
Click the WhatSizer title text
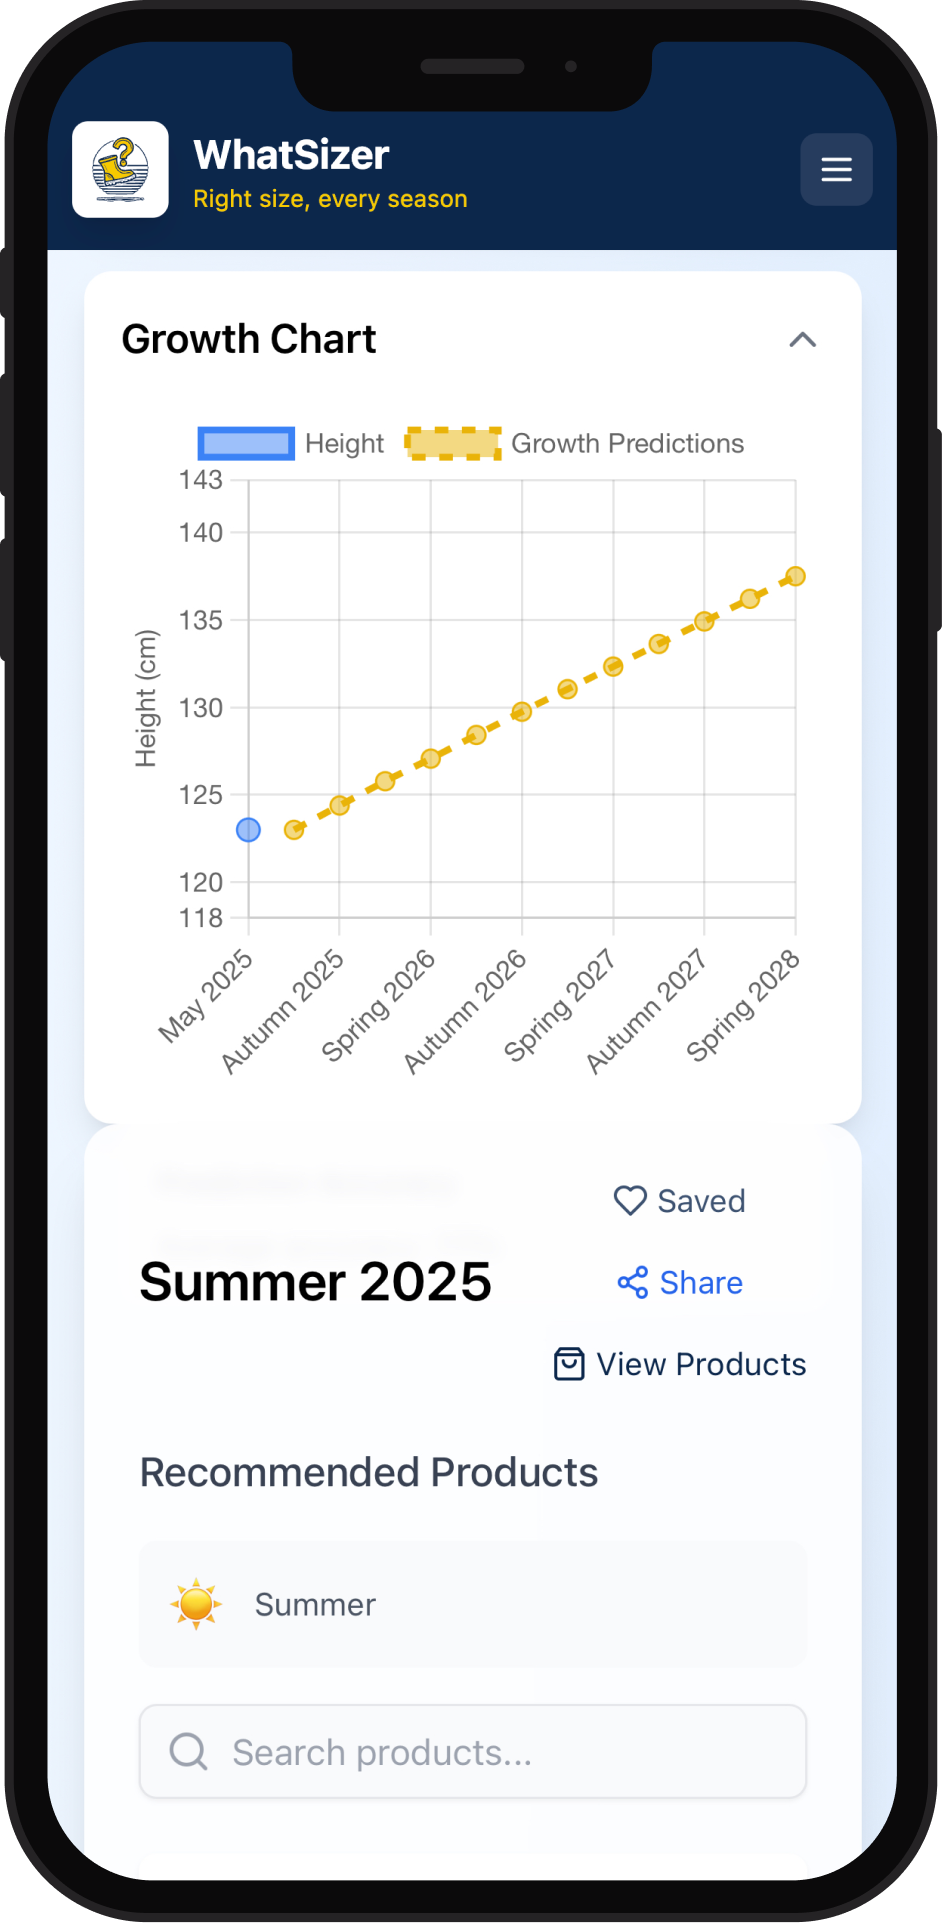coord(291,155)
